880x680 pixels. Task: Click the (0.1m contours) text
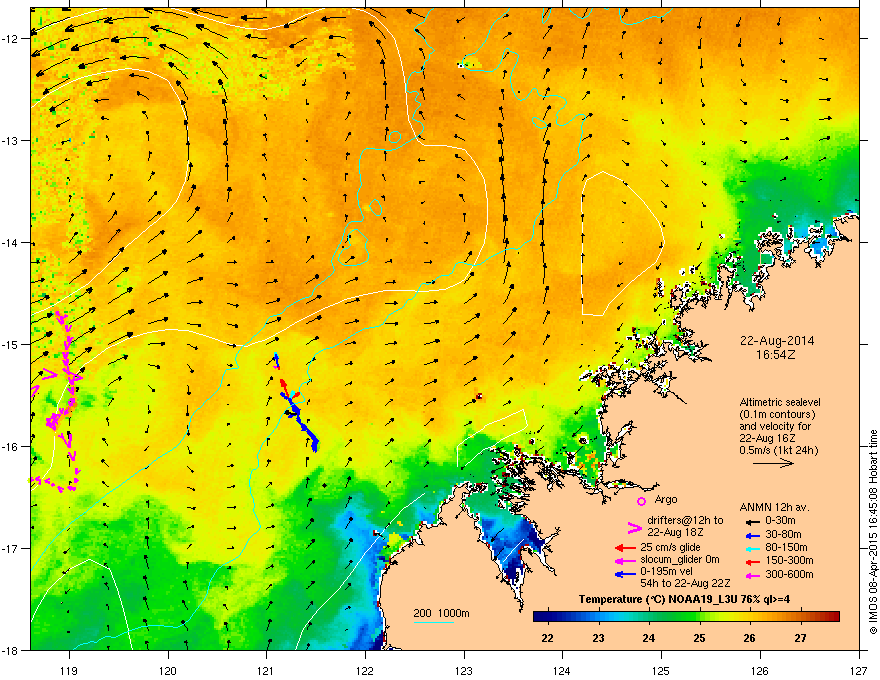777,415
